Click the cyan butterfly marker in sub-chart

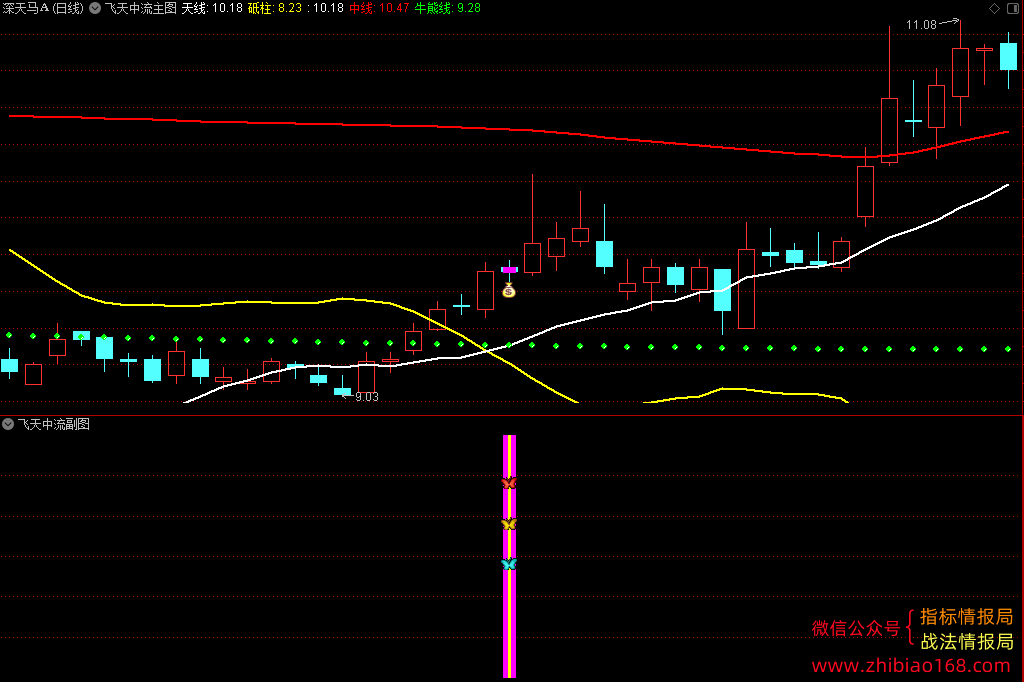[509, 564]
